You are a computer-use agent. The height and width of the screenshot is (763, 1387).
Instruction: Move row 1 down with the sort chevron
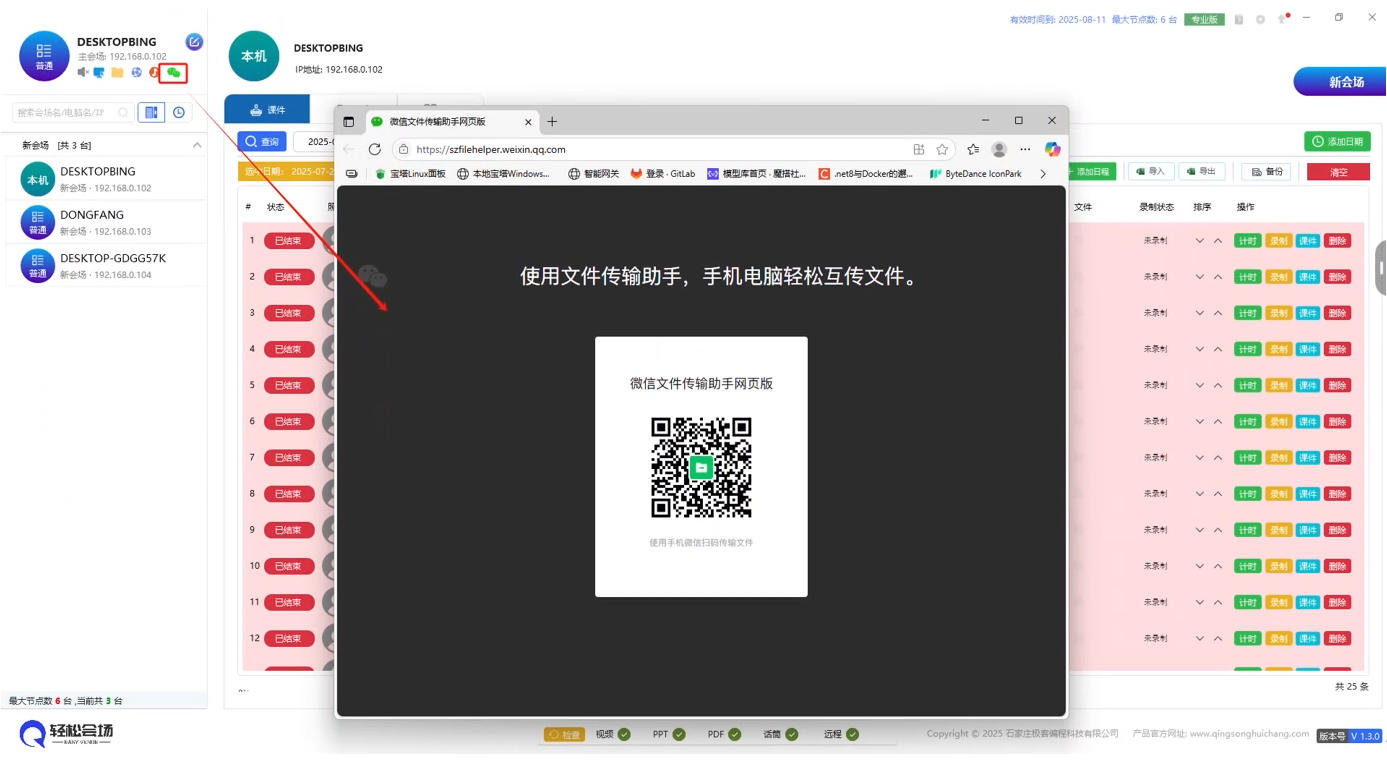click(1199, 241)
